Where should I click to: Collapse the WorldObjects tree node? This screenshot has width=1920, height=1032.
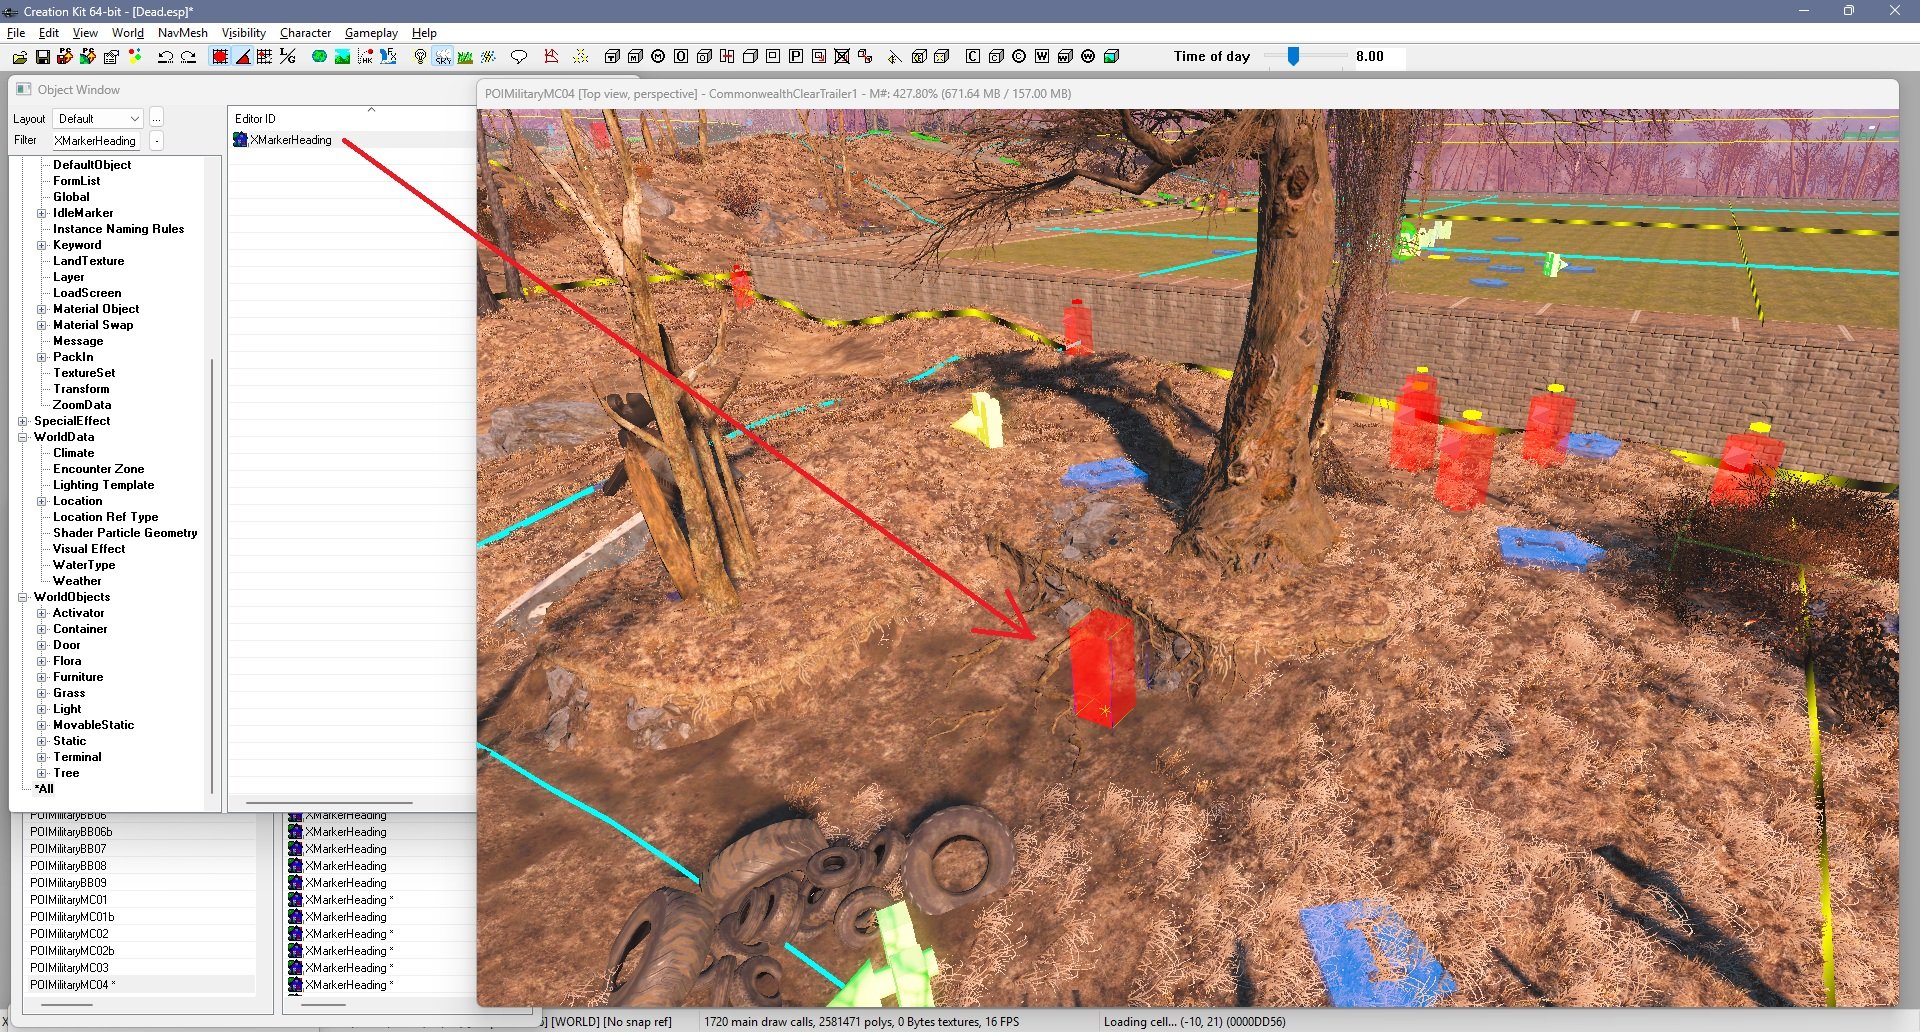click(x=23, y=597)
